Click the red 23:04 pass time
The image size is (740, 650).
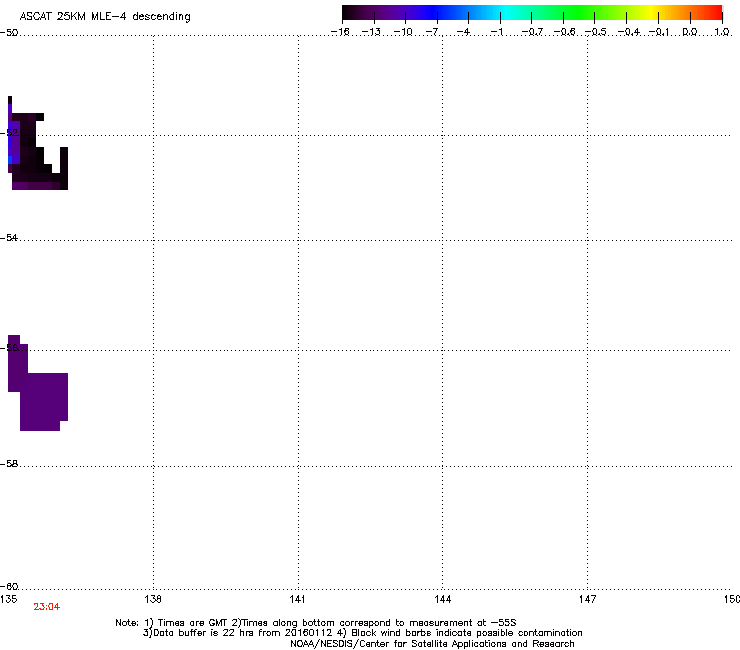(x=47, y=607)
